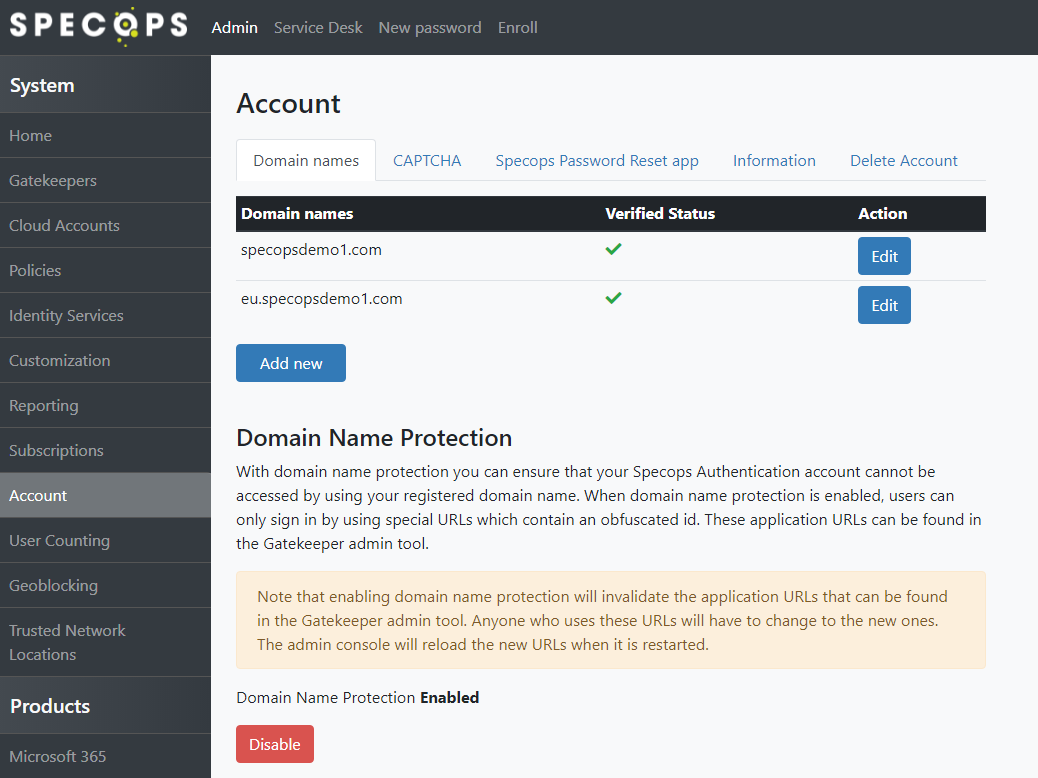Open Customization settings
The width and height of the screenshot is (1038, 778).
coord(105,360)
